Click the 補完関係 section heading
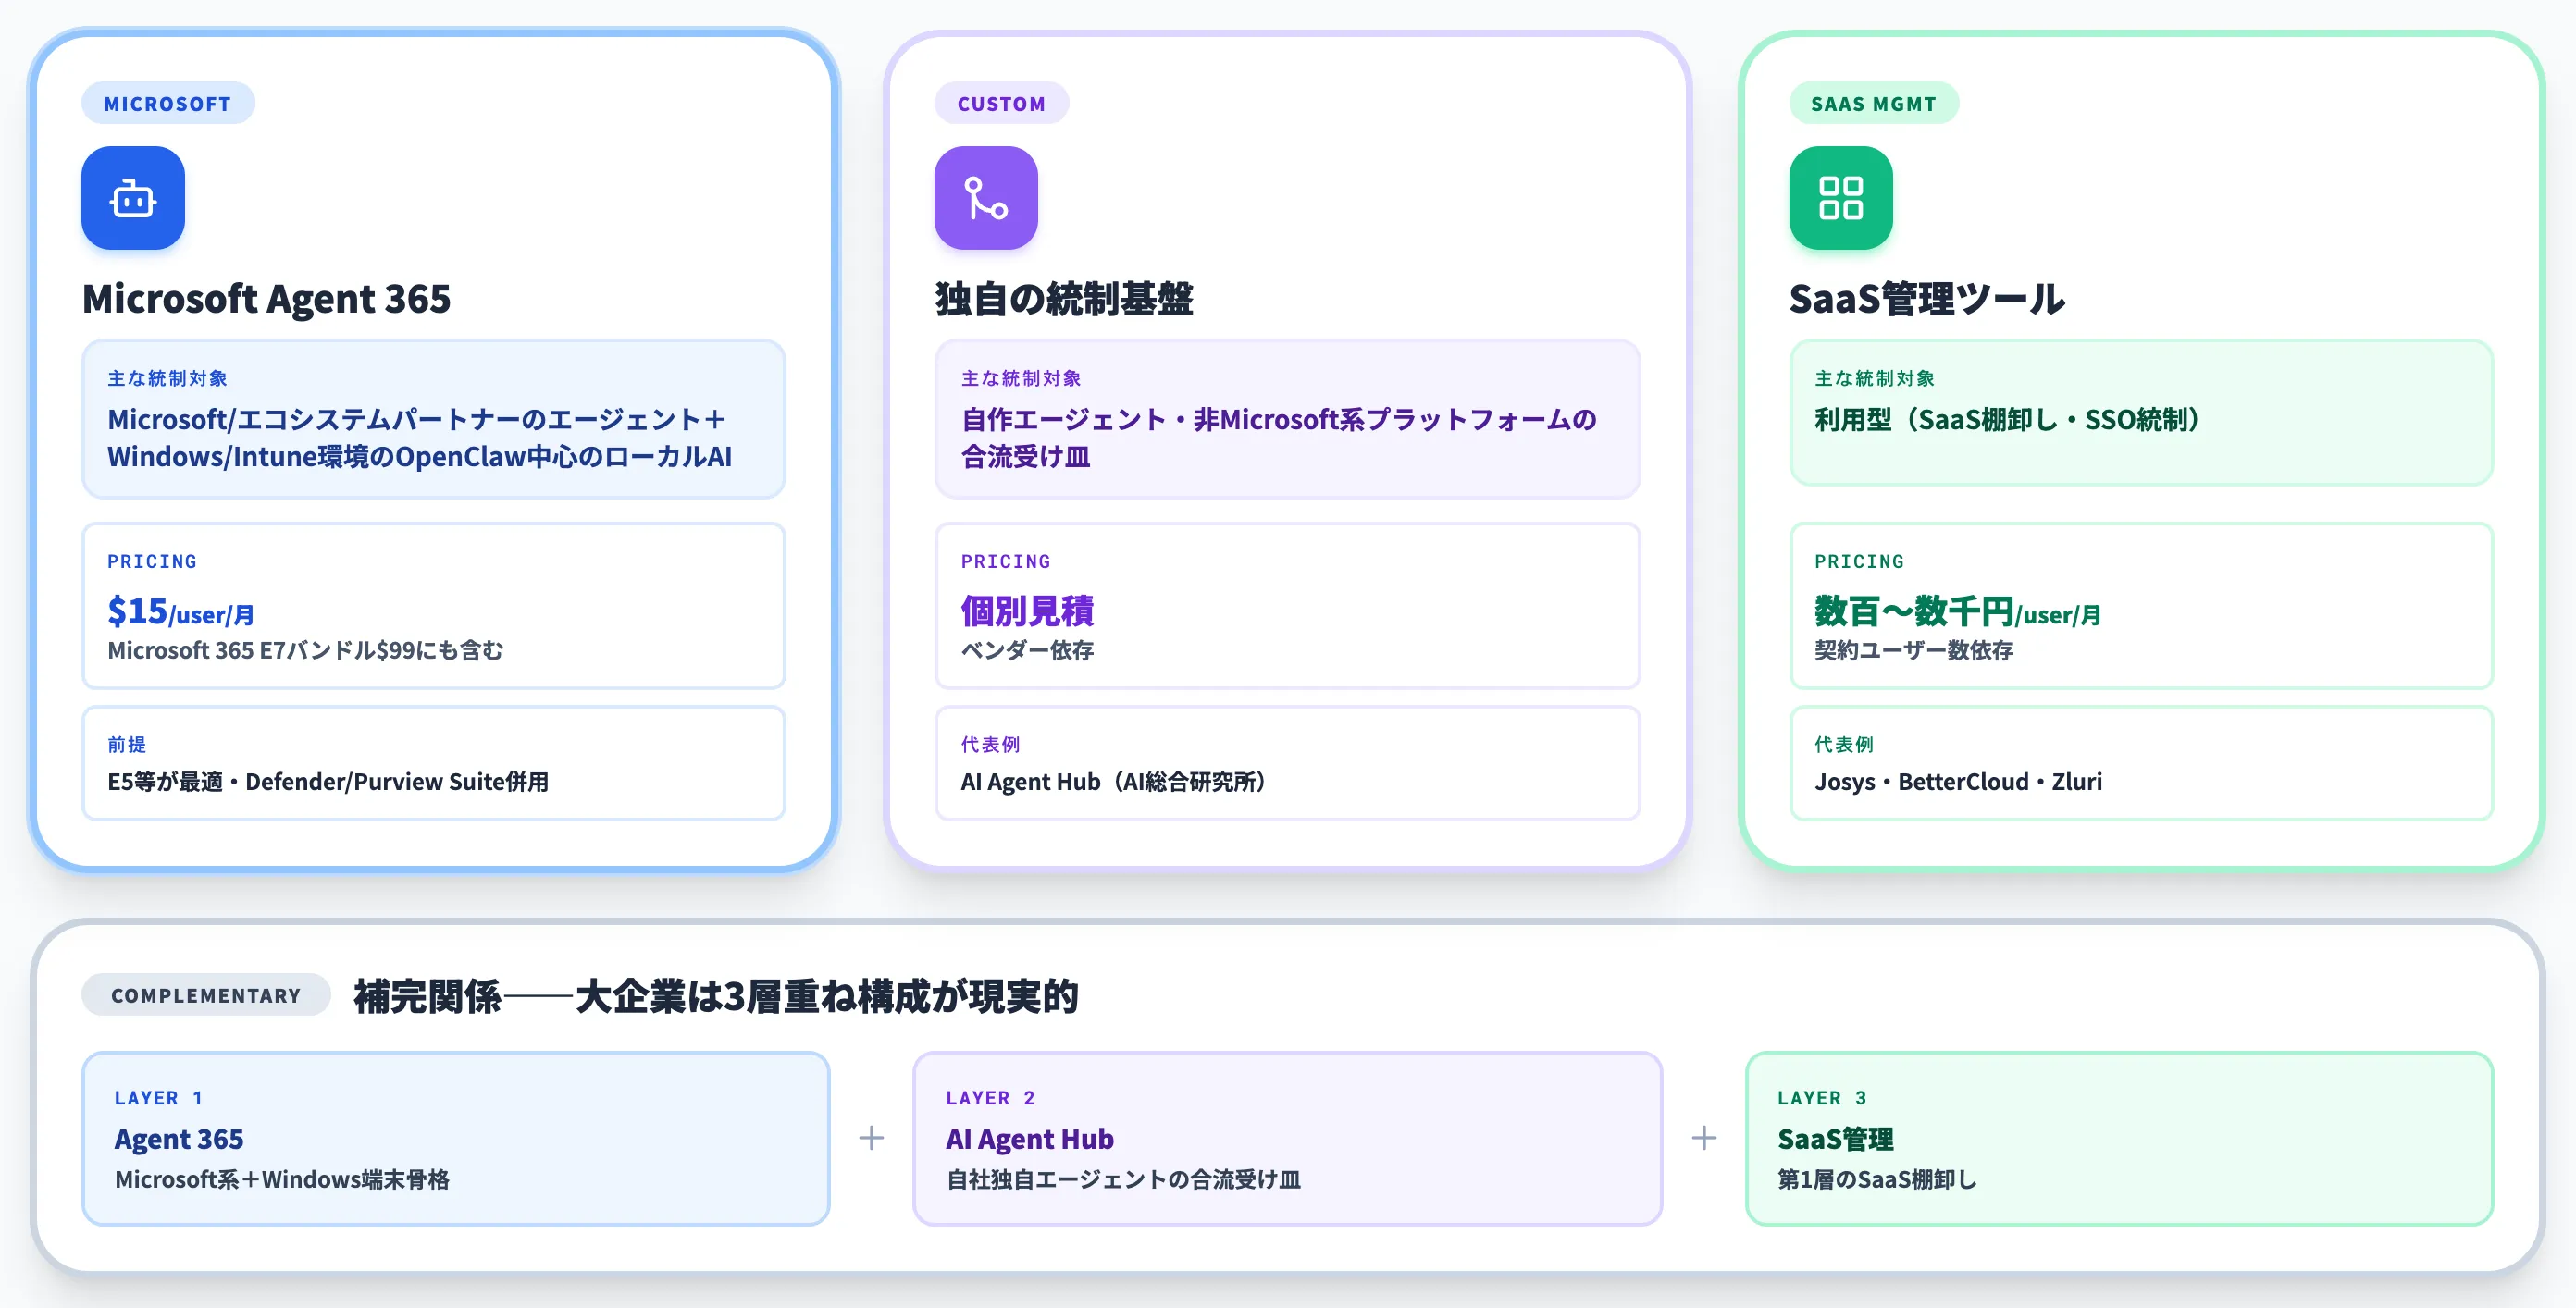This screenshot has height=1308, width=2576. pos(716,996)
